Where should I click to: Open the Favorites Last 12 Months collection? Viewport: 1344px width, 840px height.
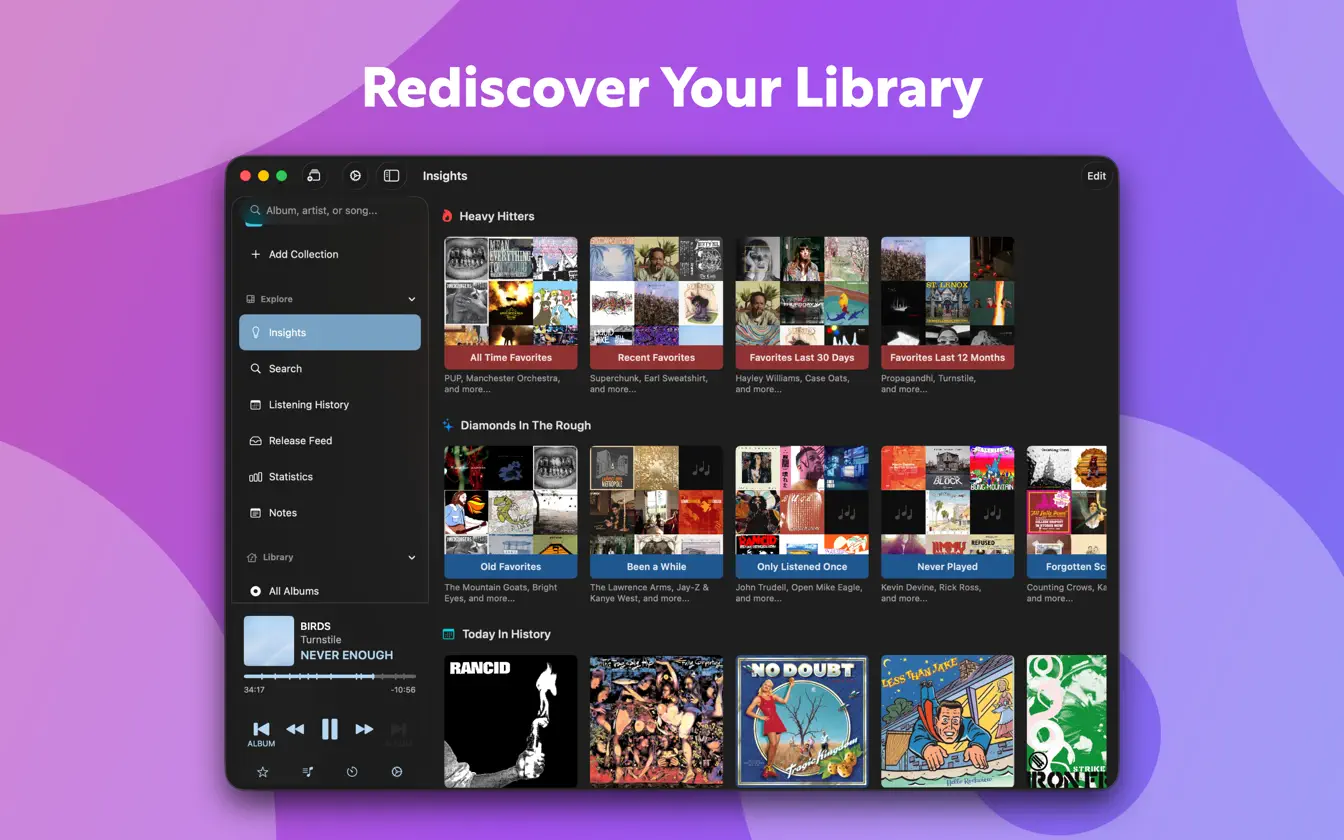[x=947, y=303]
